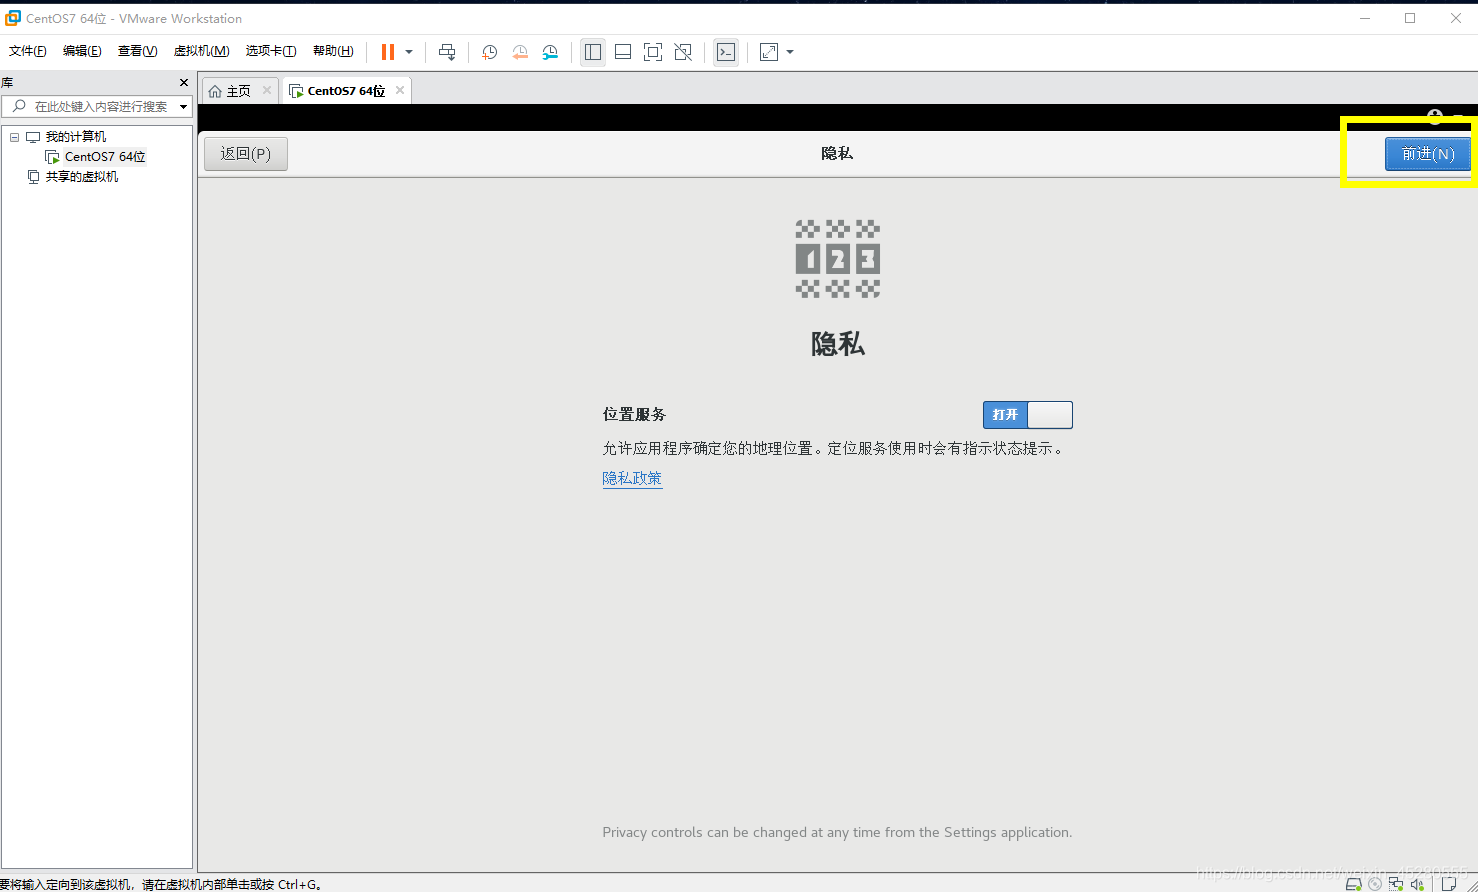This screenshot has height=892, width=1478.
Task: Open the library search dropdown arrow
Action: pos(183,106)
